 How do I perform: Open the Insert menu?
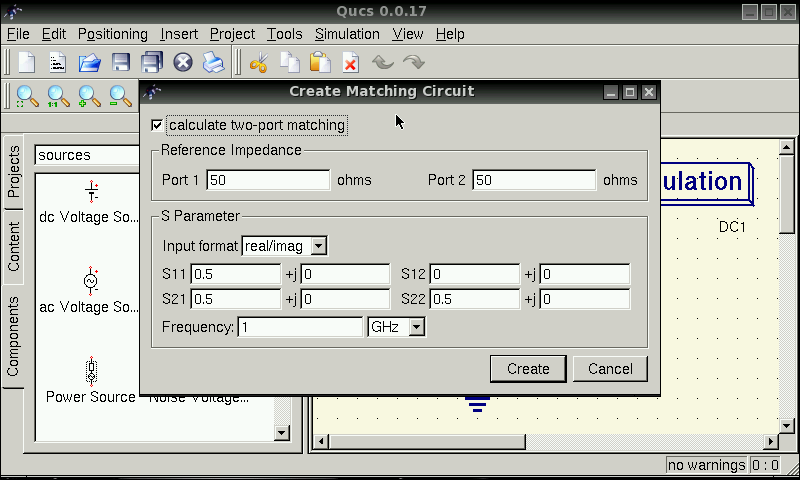[x=179, y=34]
